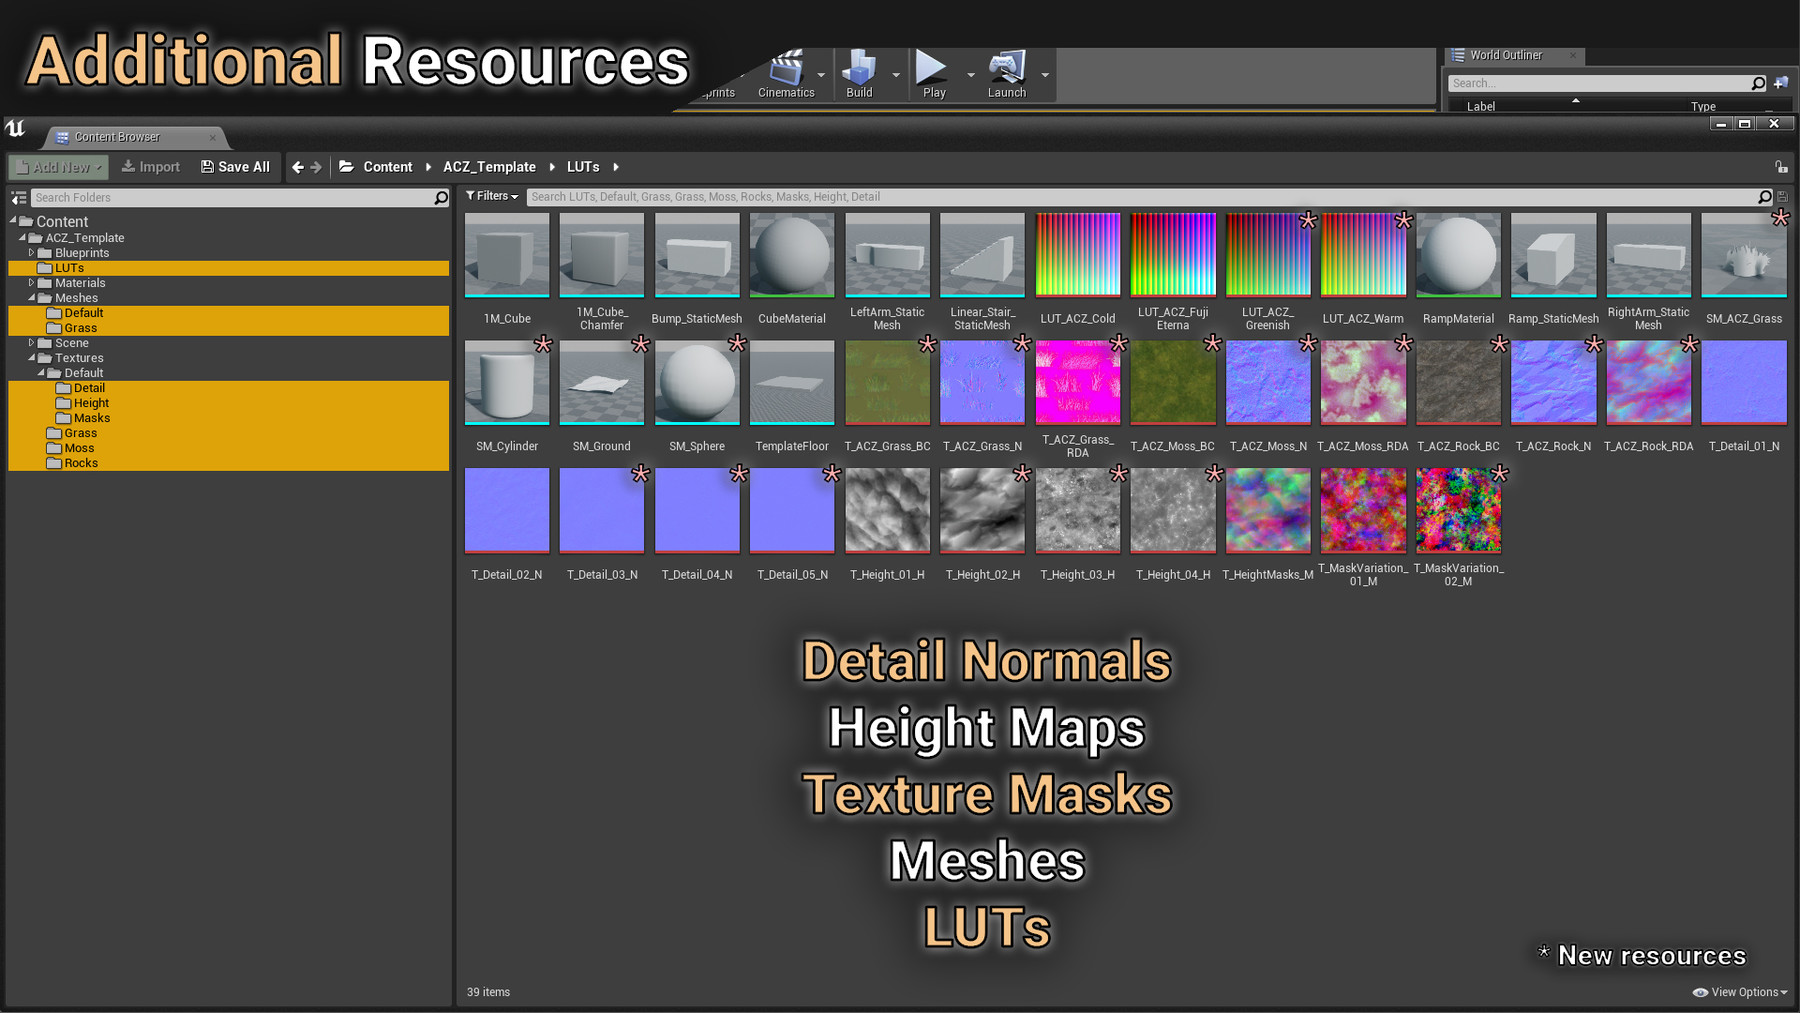
Task: Expand the Materials folder in the source tree
Action: click(30, 283)
